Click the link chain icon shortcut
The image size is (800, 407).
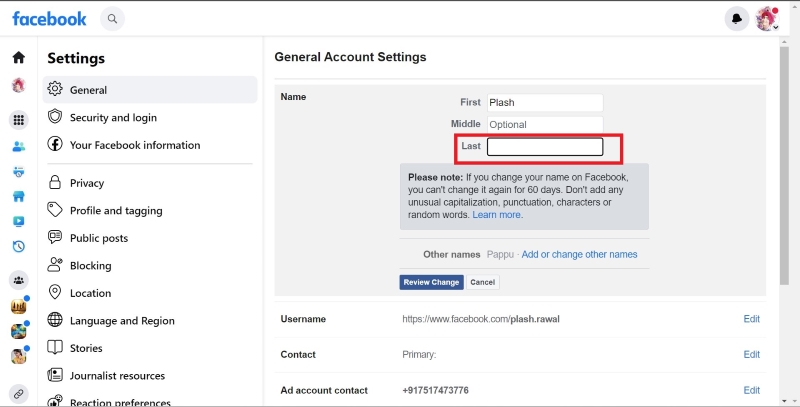19,394
